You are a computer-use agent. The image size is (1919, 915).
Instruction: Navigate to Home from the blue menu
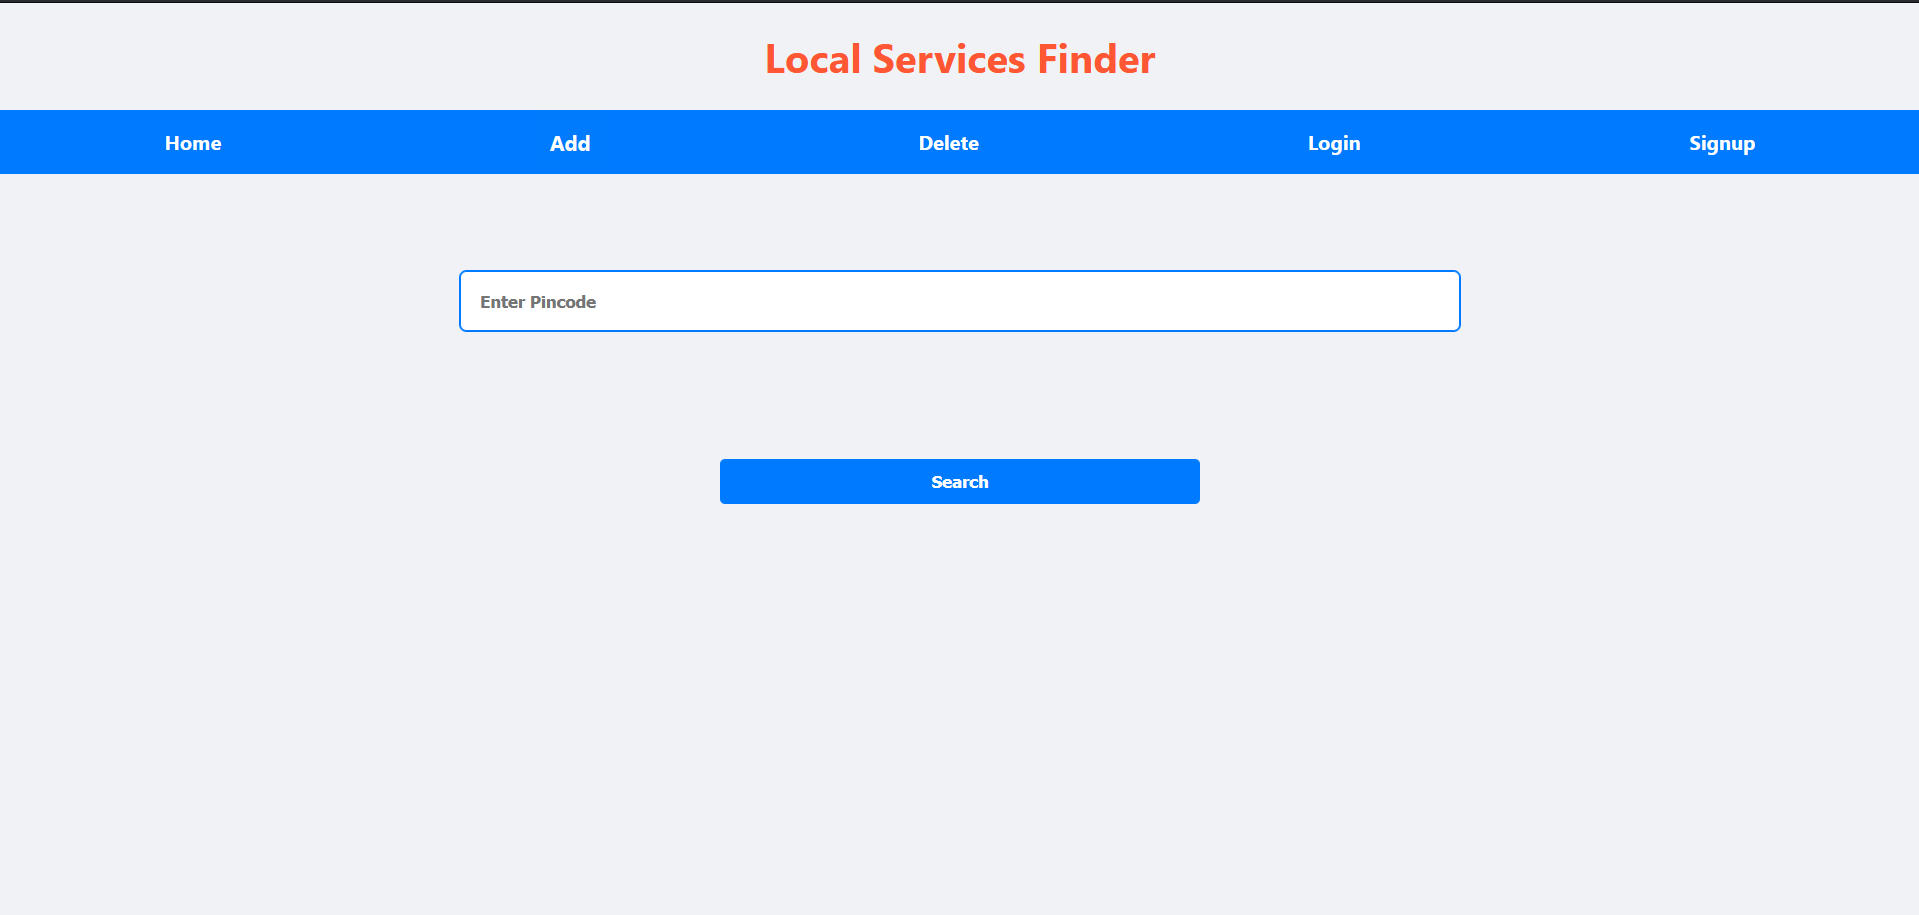(193, 143)
